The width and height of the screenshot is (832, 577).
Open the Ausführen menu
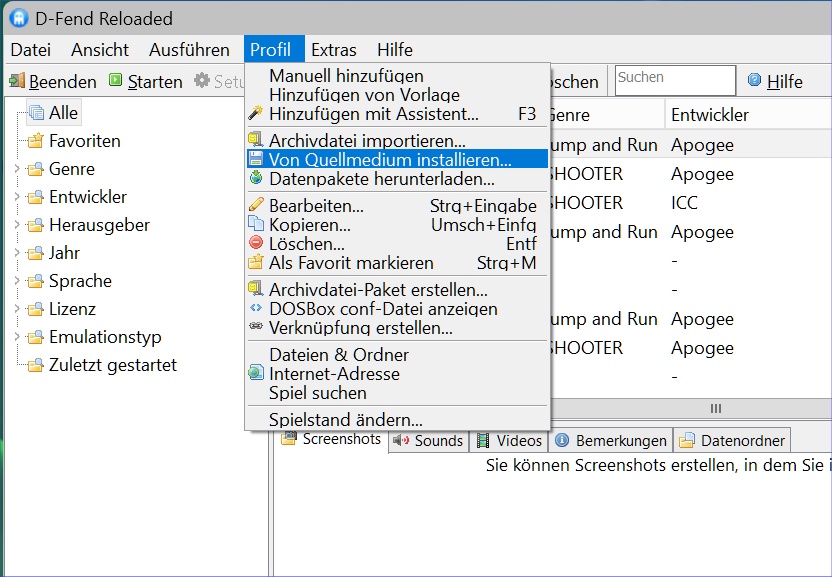tap(189, 49)
